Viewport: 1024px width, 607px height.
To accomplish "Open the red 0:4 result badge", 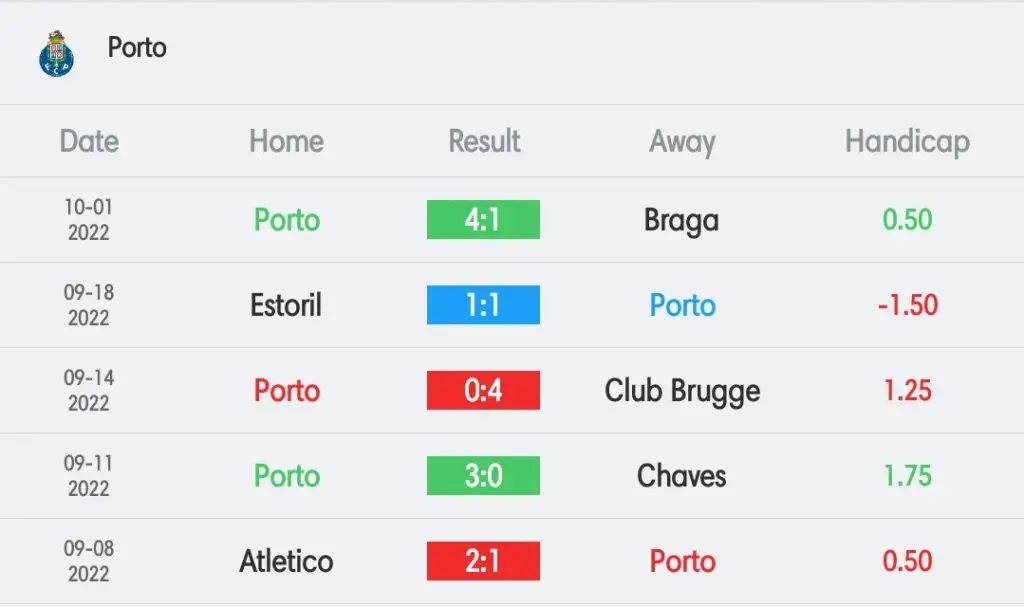I will (x=483, y=391).
